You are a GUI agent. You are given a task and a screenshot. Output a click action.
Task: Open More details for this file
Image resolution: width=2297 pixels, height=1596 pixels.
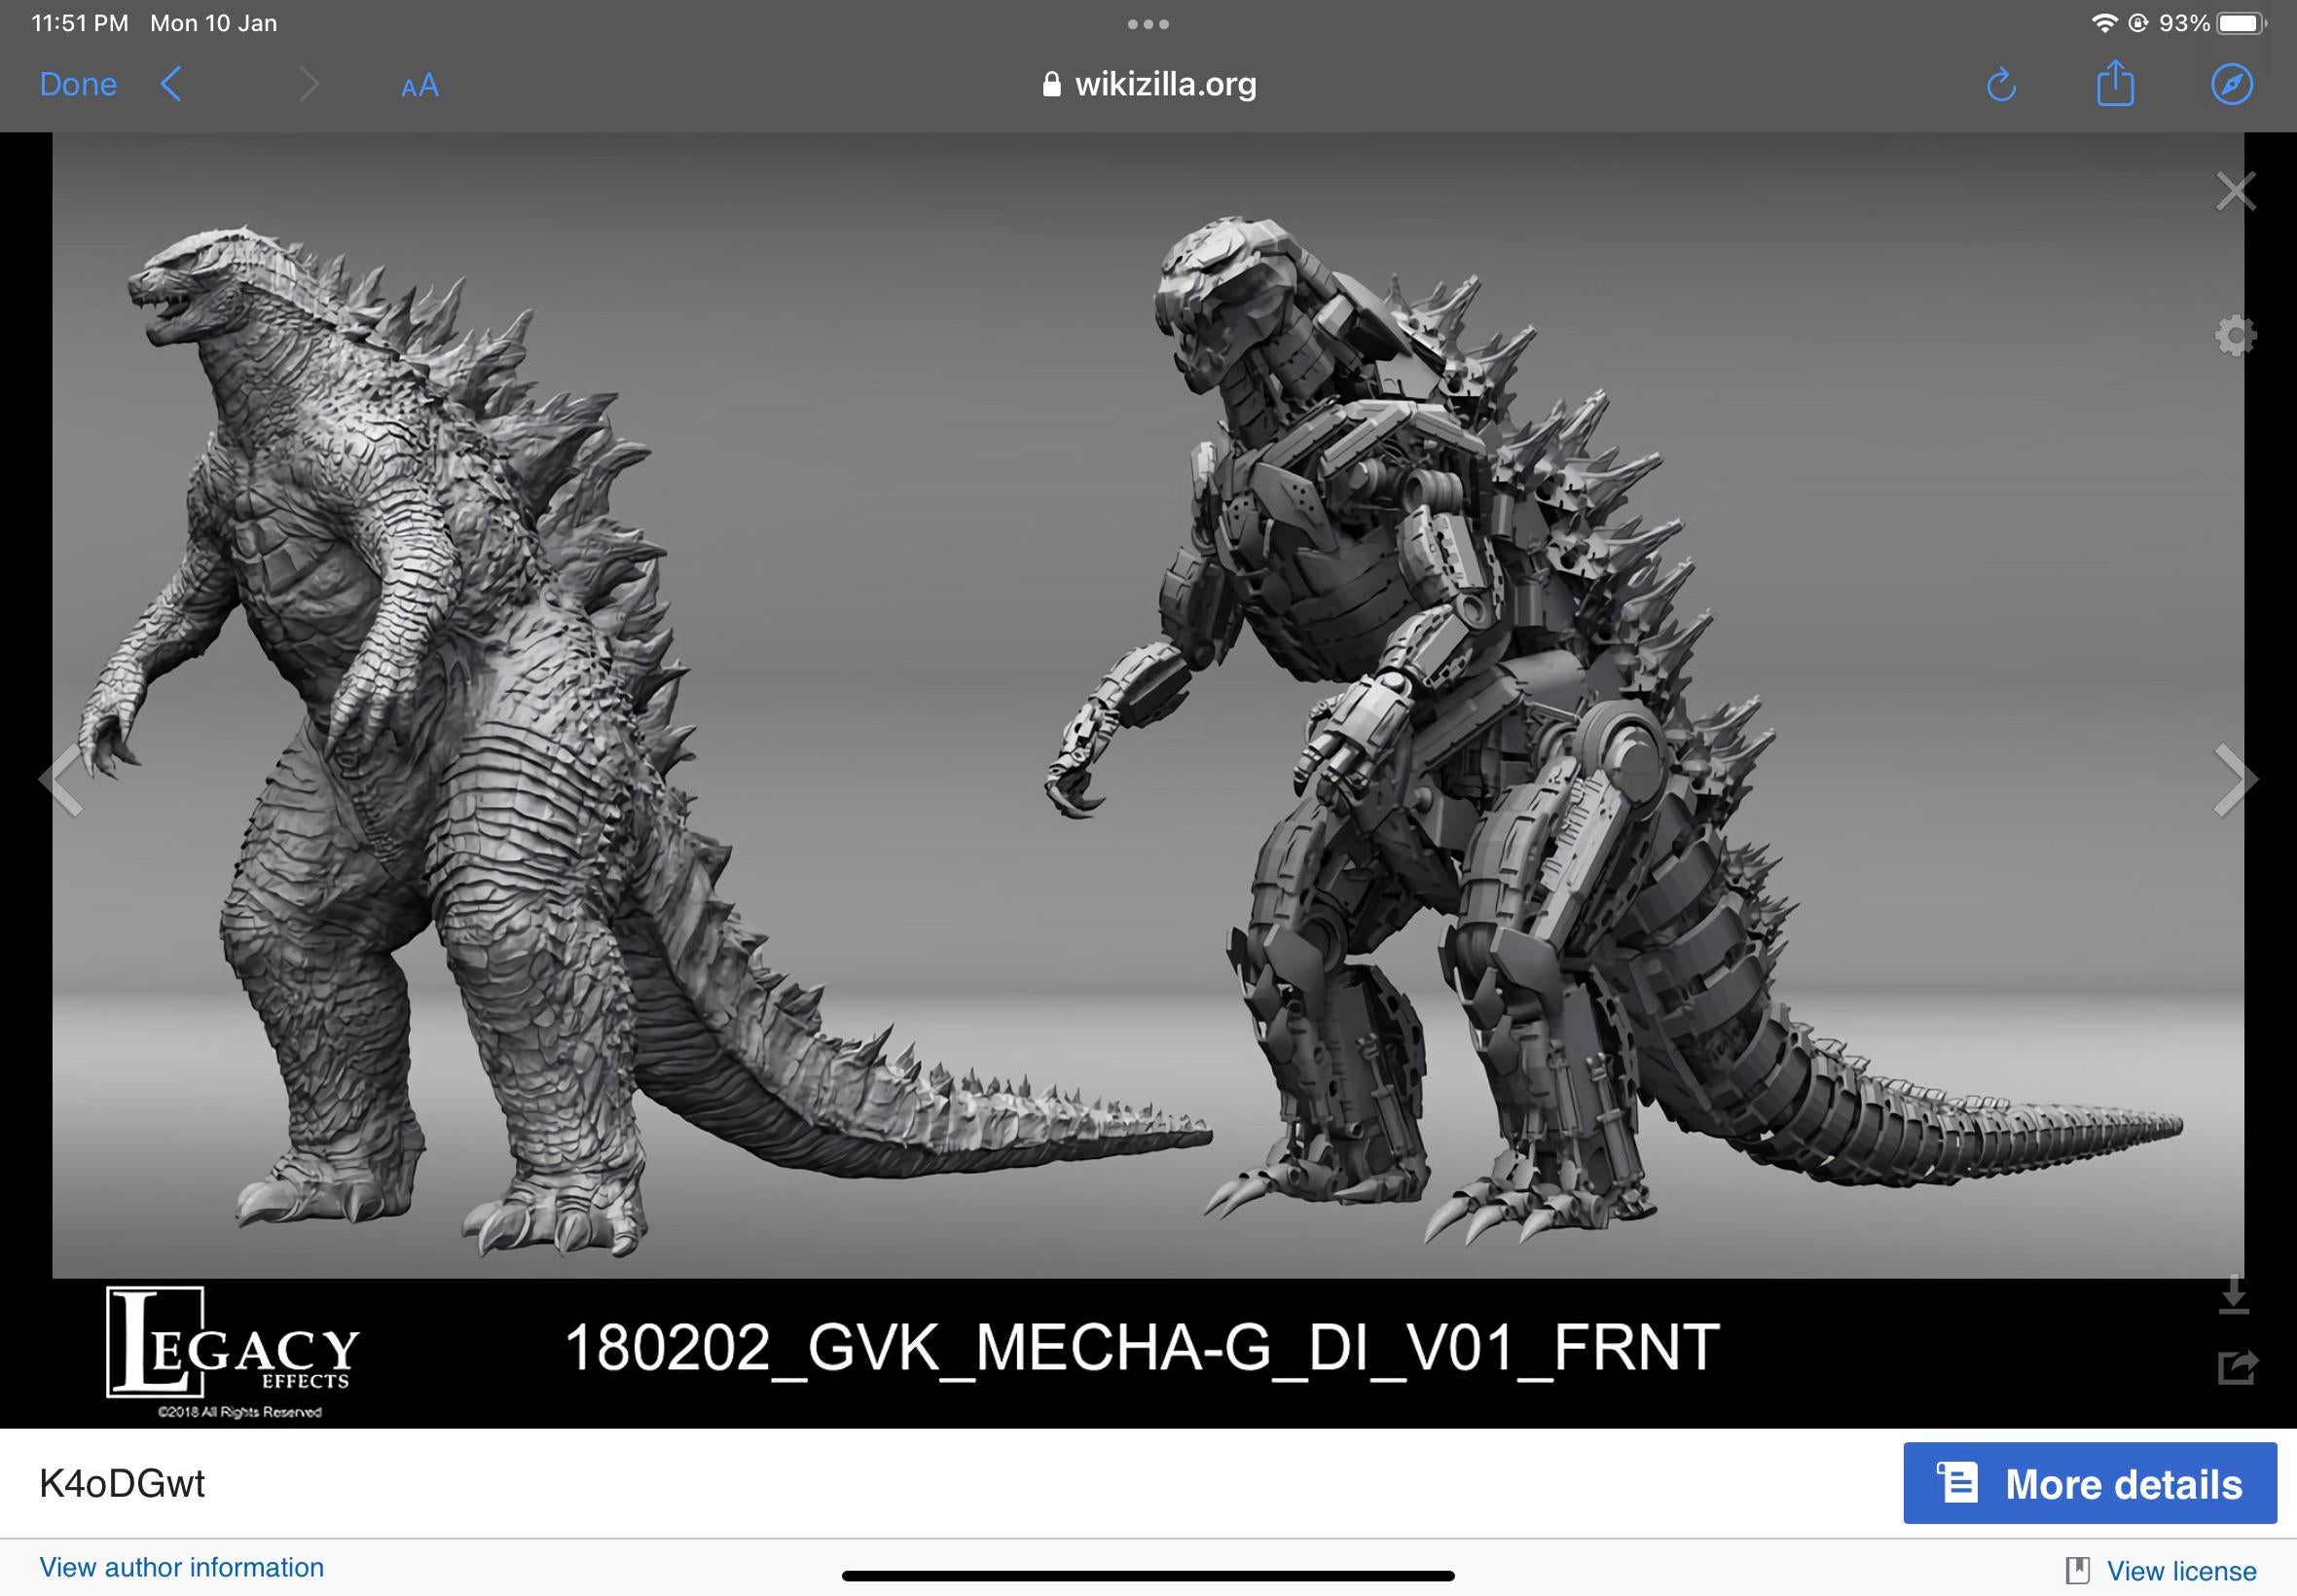click(2090, 1484)
